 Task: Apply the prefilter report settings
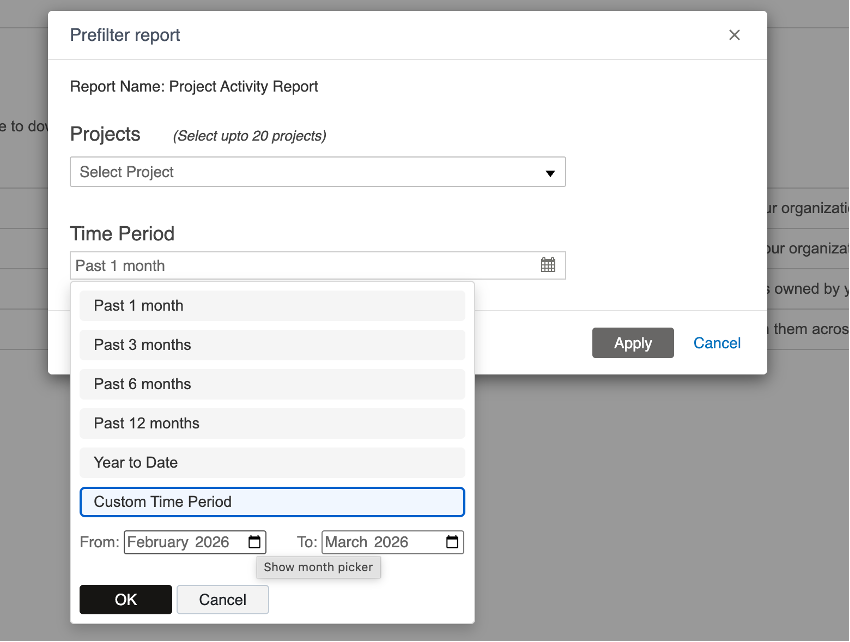(632, 343)
